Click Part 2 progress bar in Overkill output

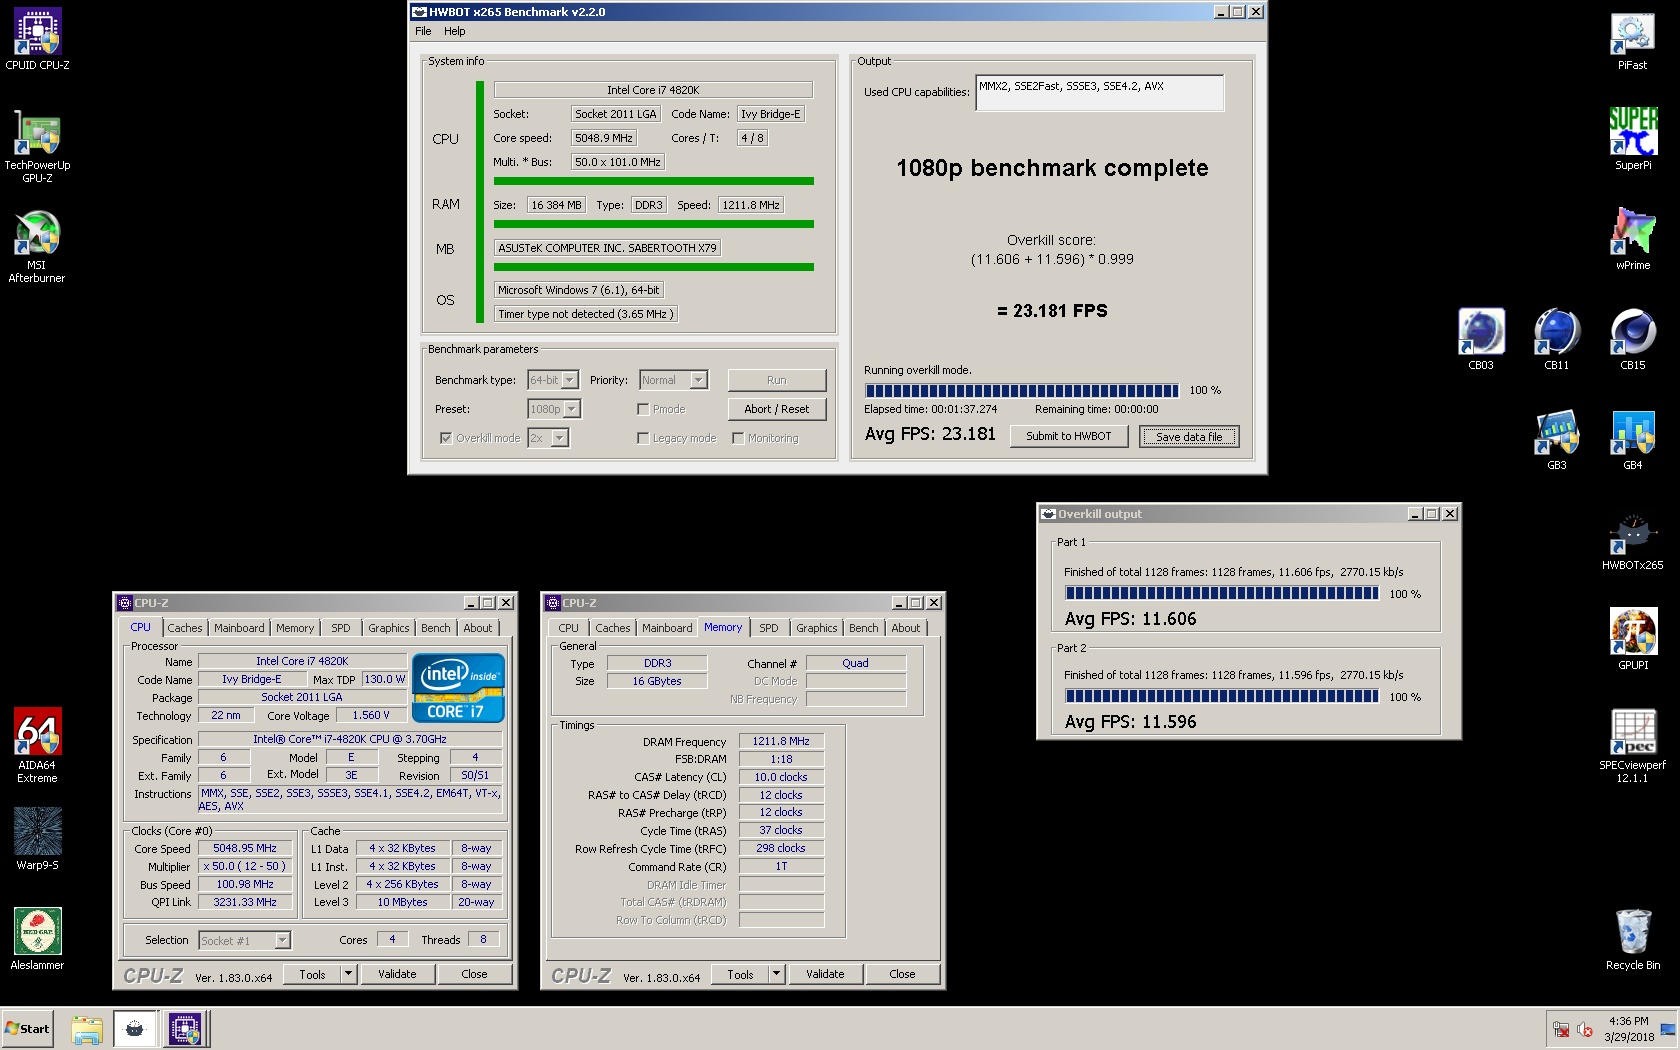(x=1222, y=696)
